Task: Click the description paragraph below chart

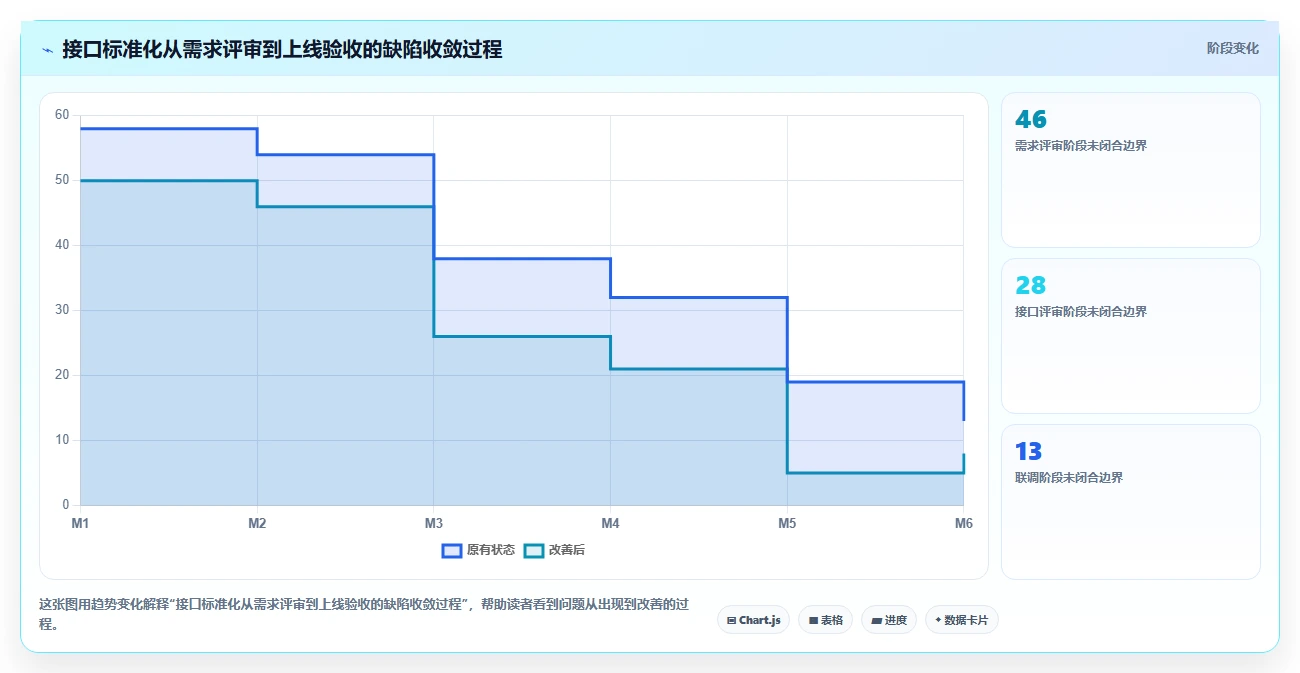Action: (364, 614)
